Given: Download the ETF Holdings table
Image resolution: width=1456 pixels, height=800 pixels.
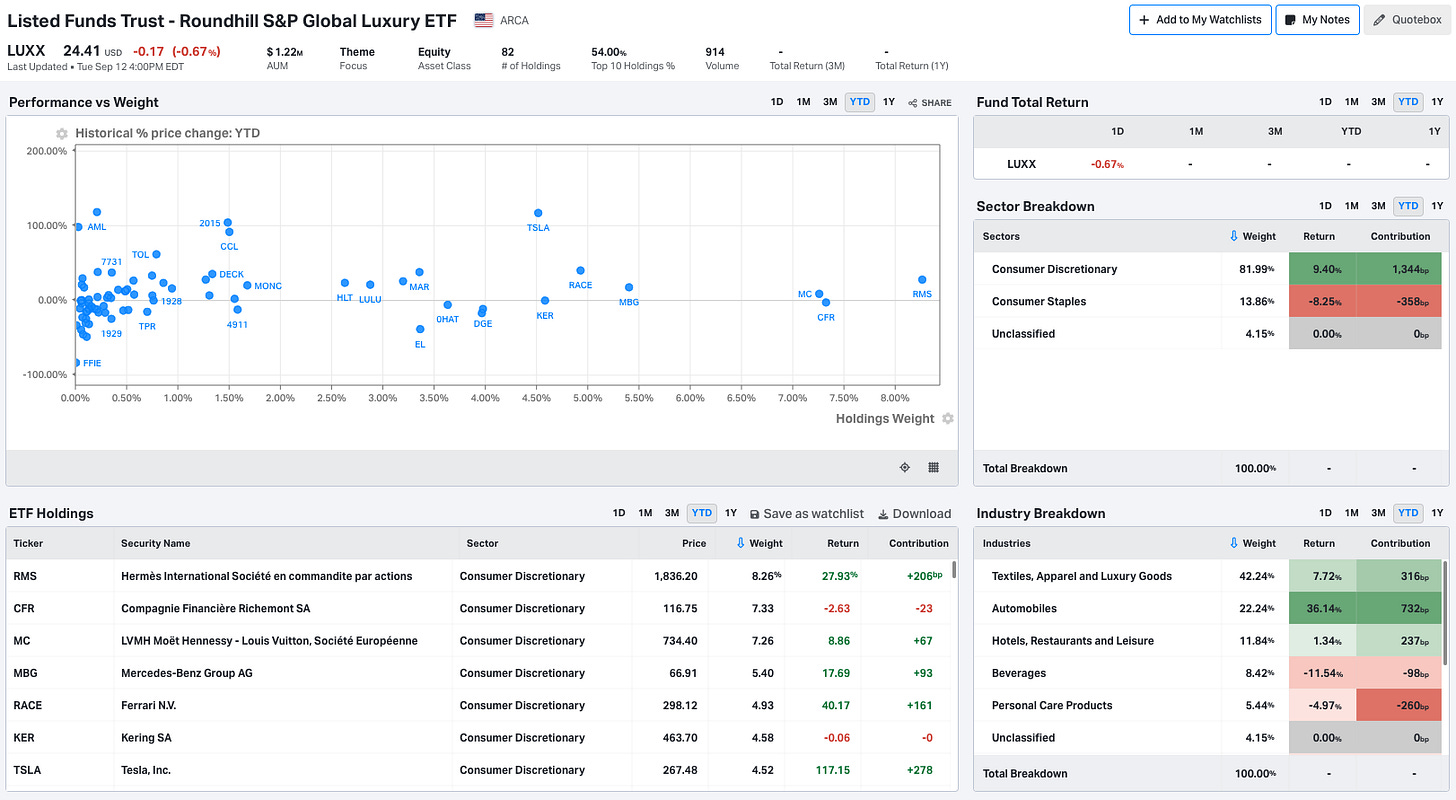Looking at the screenshot, I should point(914,513).
